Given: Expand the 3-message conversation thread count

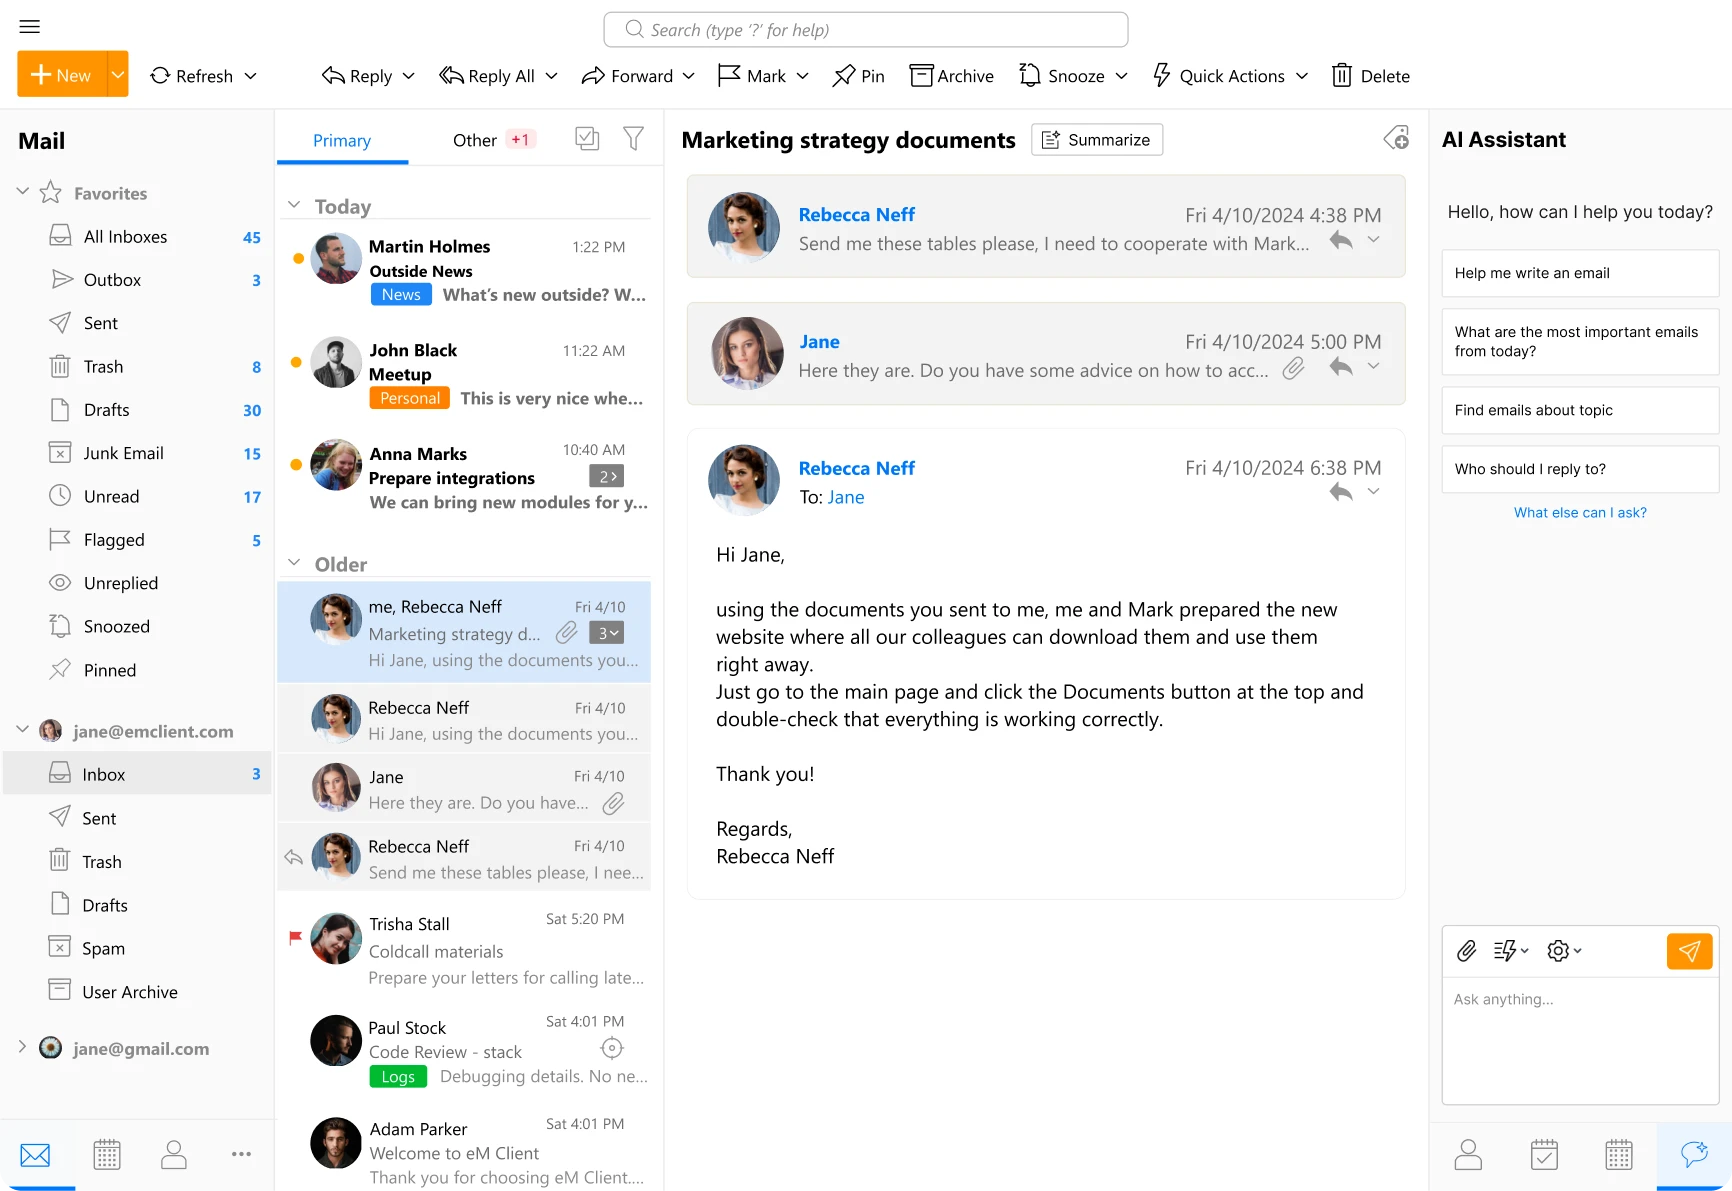Looking at the screenshot, I should tap(606, 633).
